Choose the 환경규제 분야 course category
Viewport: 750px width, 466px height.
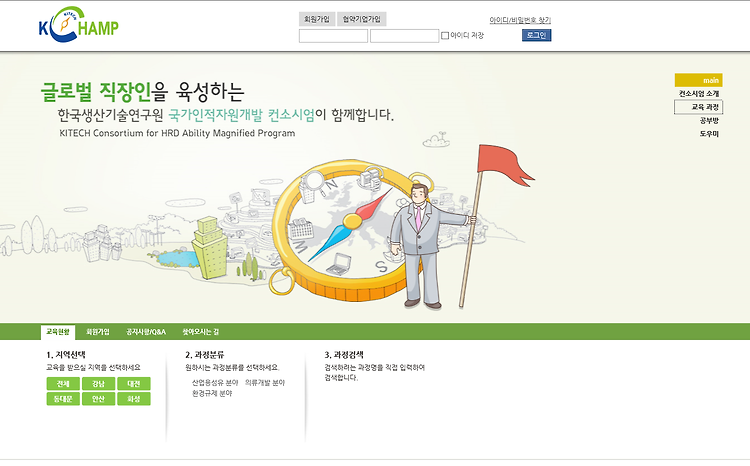(212, 393)
